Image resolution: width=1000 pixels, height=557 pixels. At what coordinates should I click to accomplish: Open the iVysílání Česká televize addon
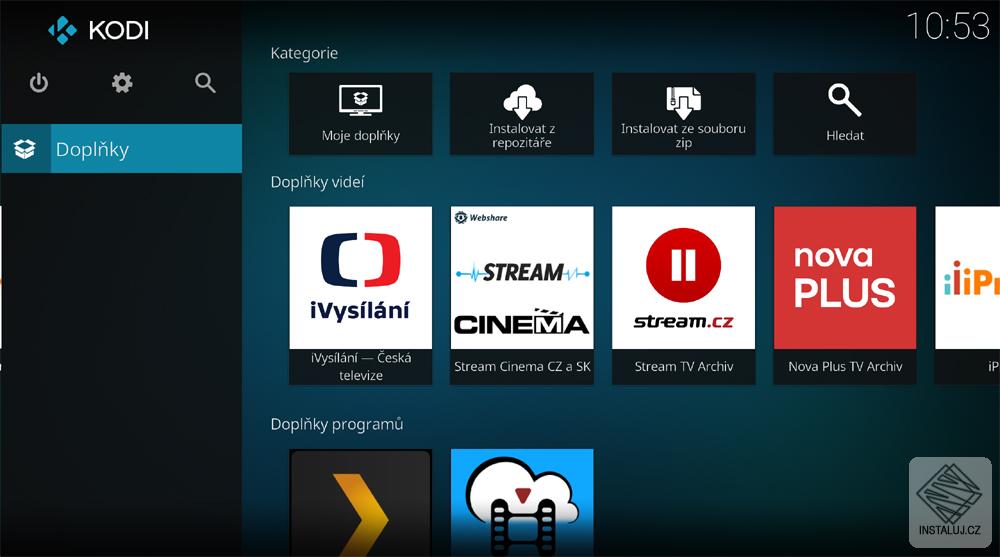tap(360, 295)
